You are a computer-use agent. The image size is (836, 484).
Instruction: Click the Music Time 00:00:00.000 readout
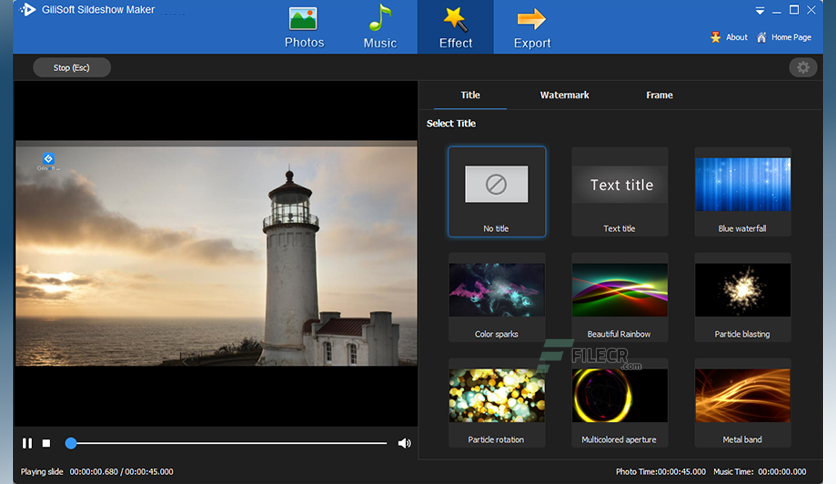(x=760, y=472)
